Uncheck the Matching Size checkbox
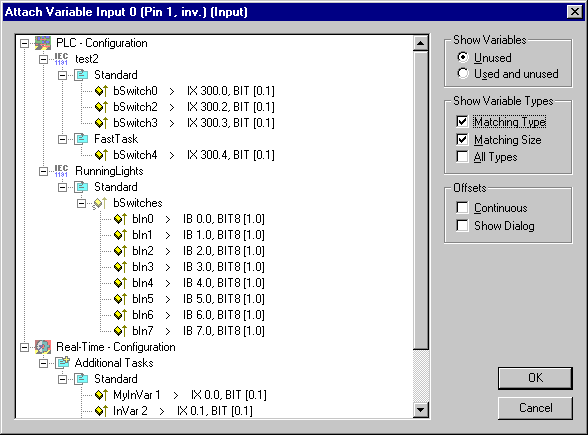588x435 pixels. click(x=462, y=140)
